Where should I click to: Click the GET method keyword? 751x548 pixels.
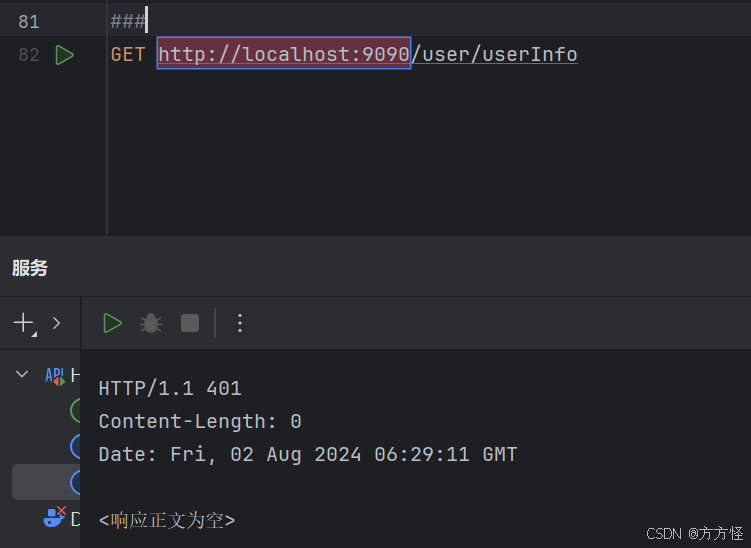[x=128, y=54]
